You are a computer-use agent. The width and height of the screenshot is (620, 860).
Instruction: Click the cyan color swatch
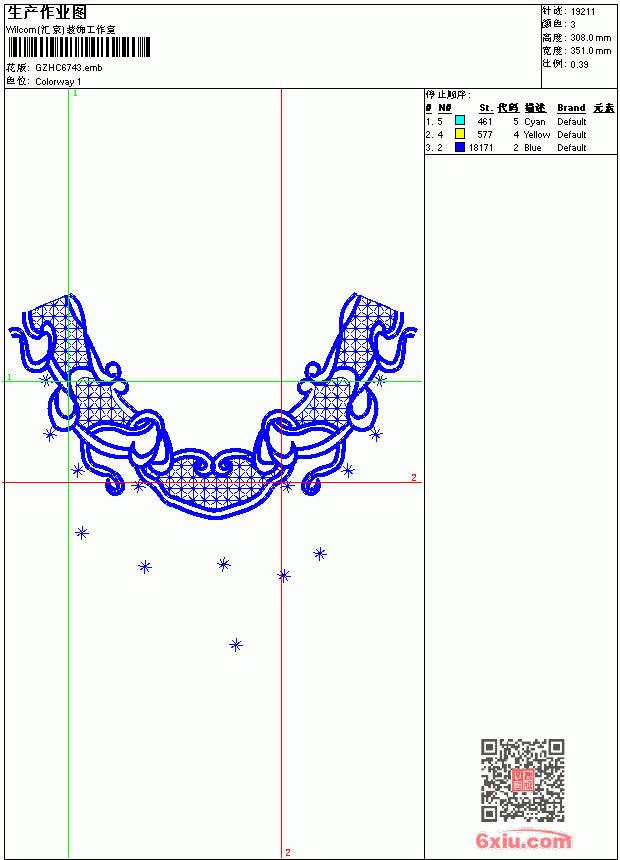click(460, 121)
